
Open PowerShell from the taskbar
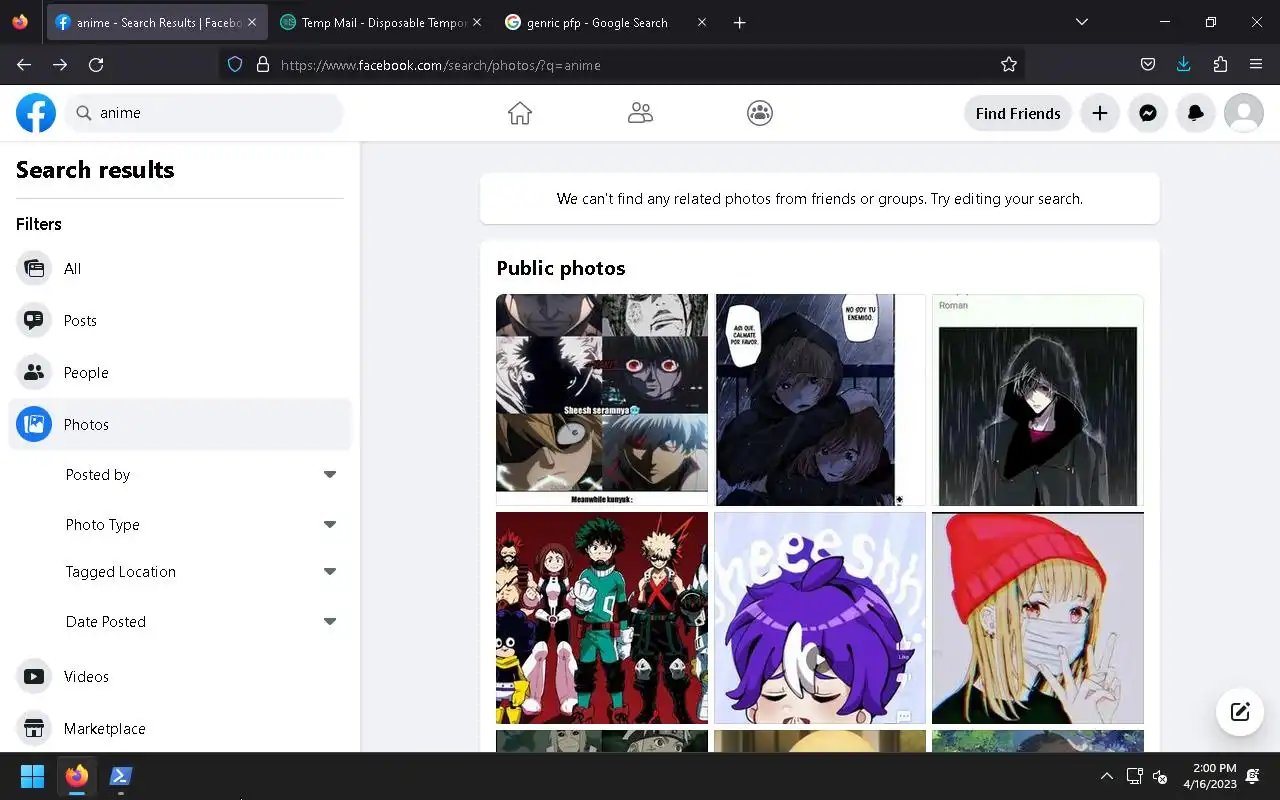tap(121, 776)
